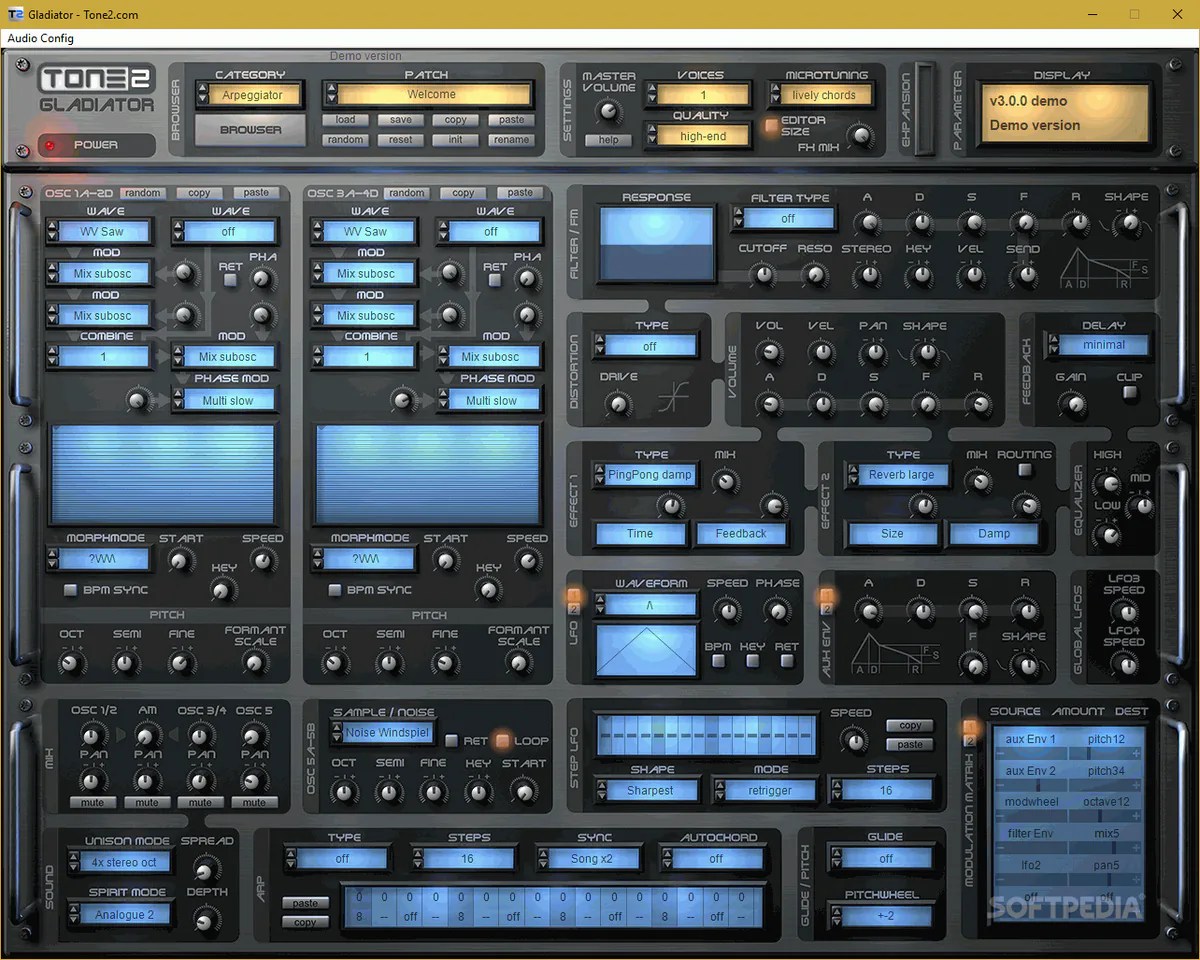Open Spirit Mode Analogue 2 dropdown
The image size is (1200, 960).
121,914
